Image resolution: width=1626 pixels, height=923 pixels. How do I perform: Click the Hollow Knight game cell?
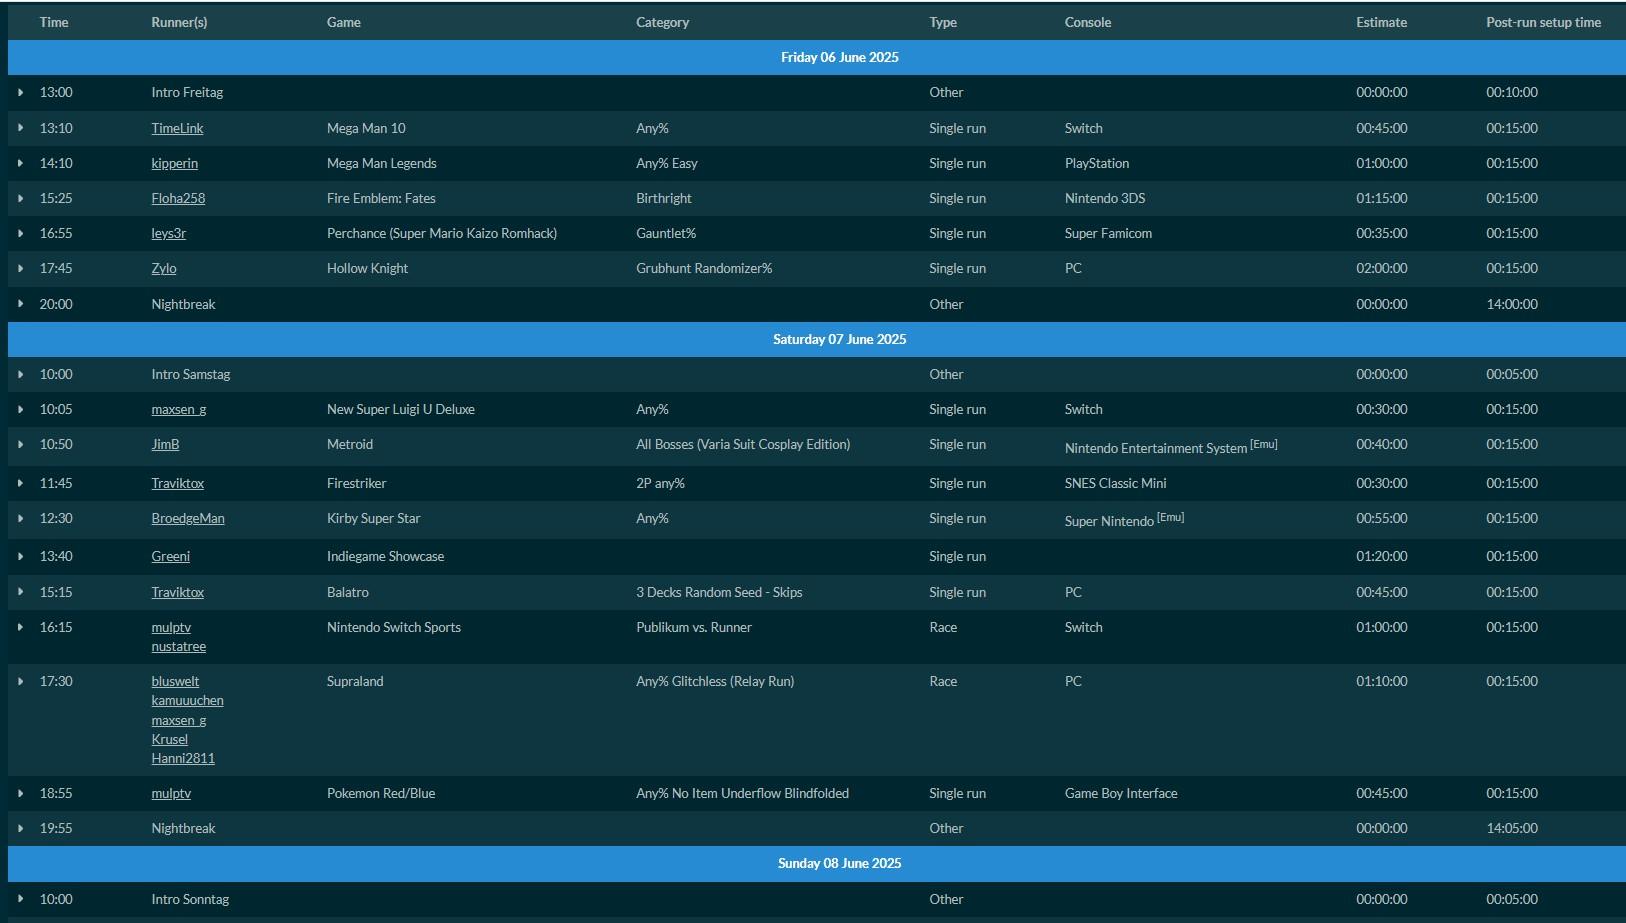pyautogui.click(x=367, y=268)
